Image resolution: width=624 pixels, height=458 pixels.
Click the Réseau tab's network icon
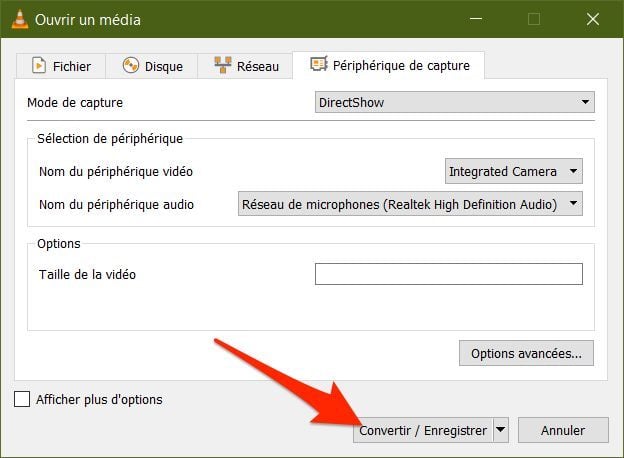[x=223, y=65]
